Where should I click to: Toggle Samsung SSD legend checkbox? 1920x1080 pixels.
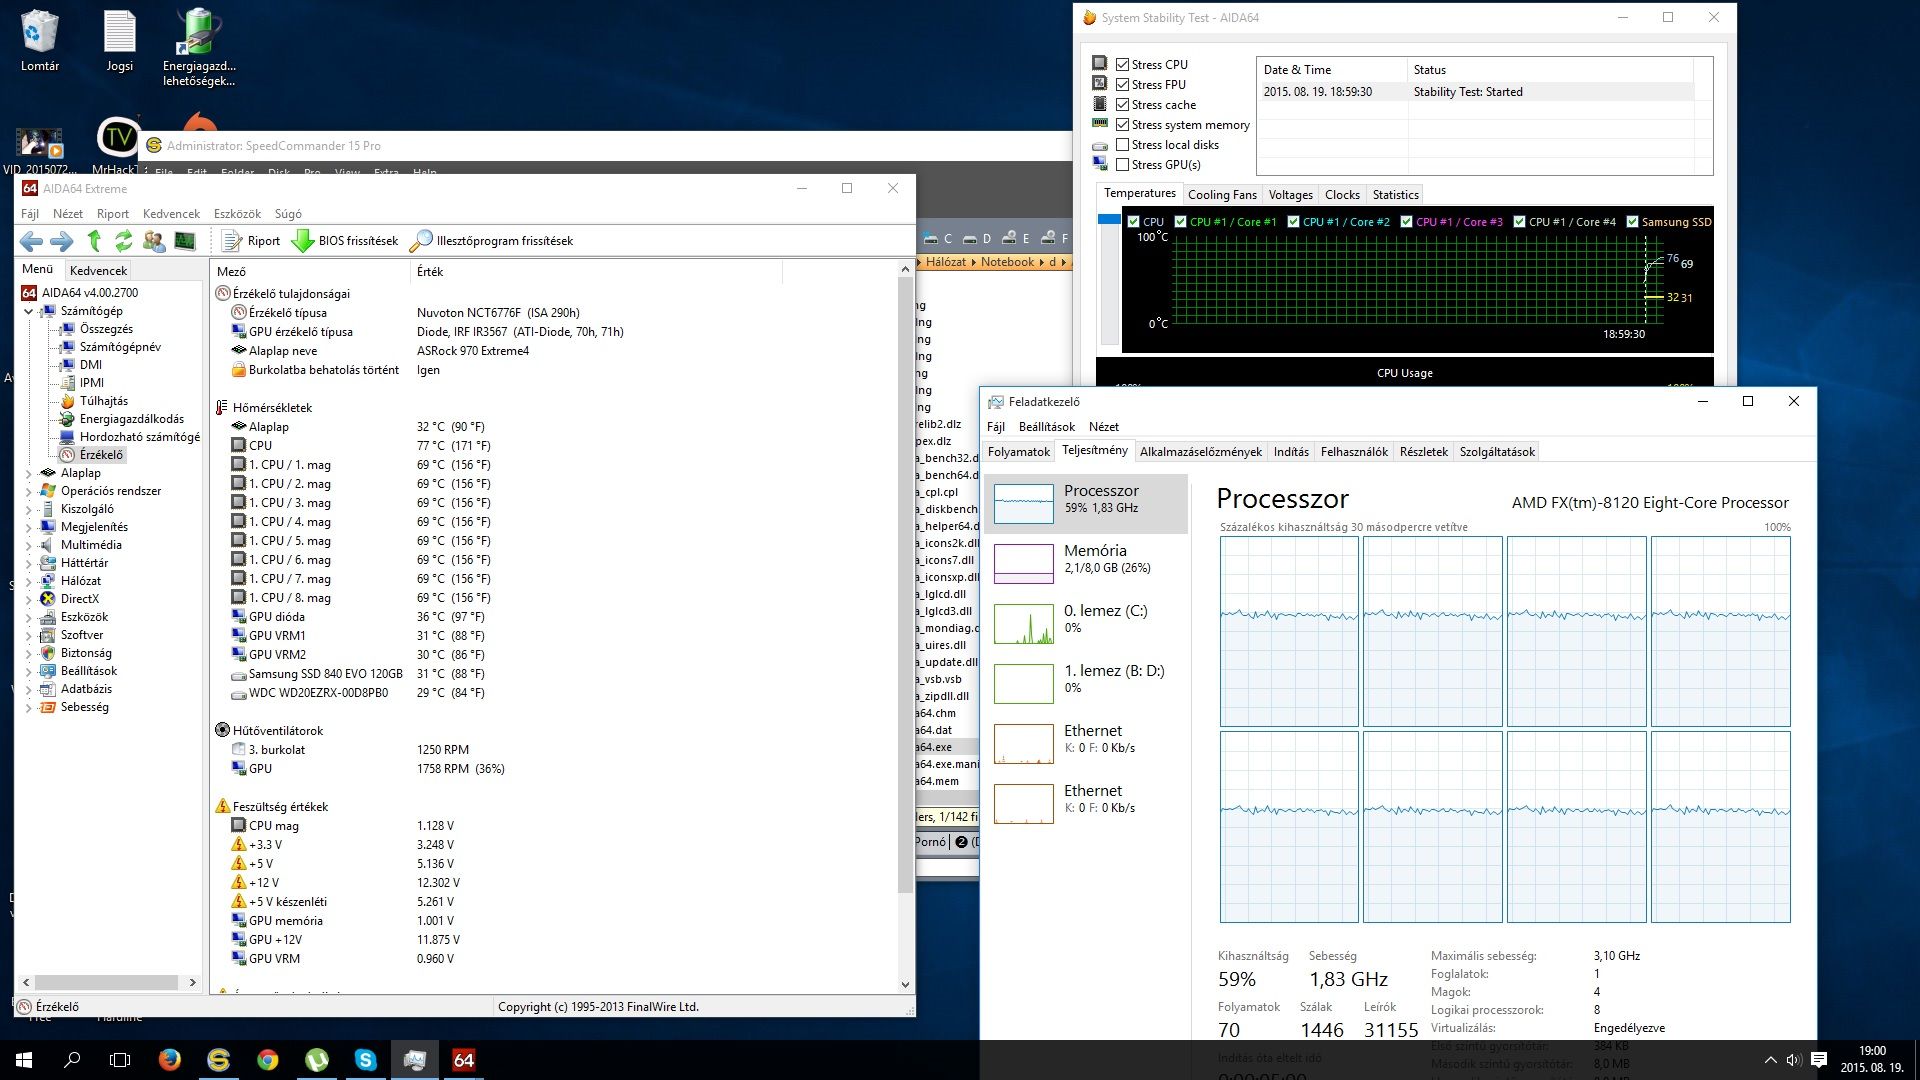coord(1632,222)
